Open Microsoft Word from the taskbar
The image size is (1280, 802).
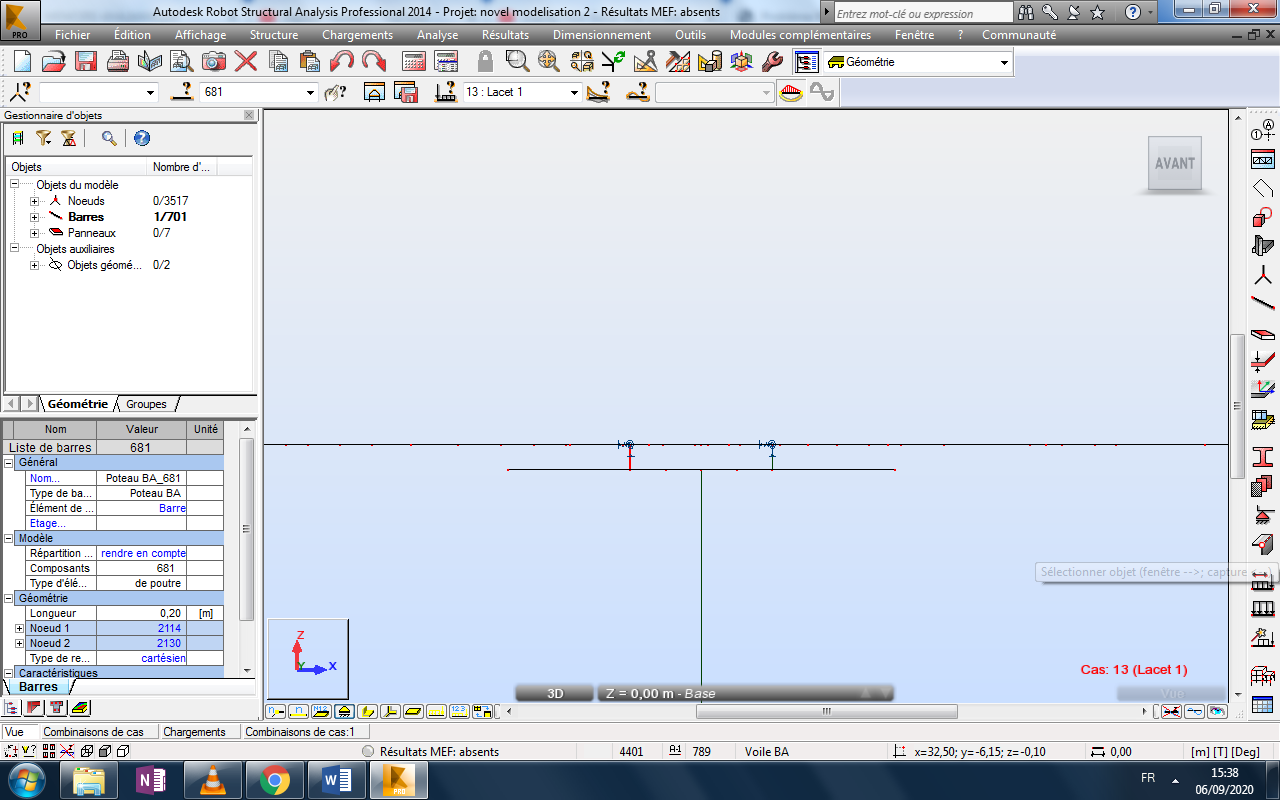(x=336, y=780)
